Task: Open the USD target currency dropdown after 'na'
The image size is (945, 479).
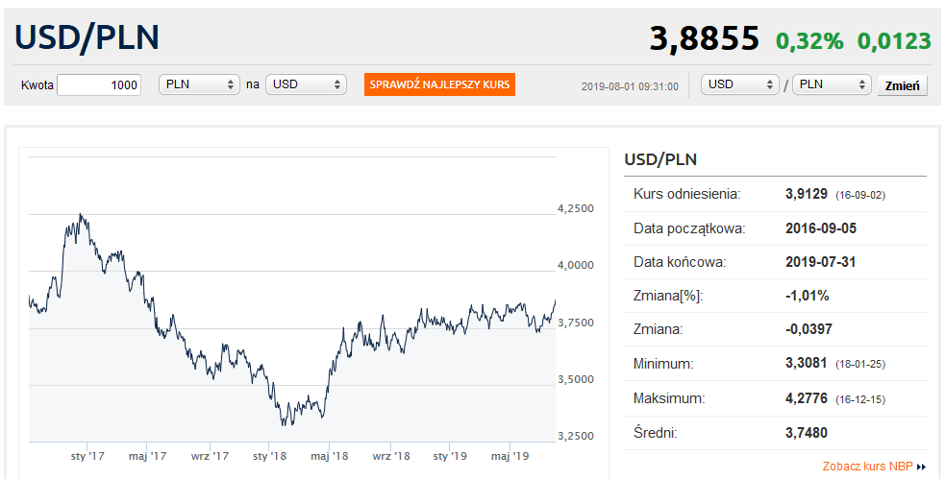Action: 306,84
